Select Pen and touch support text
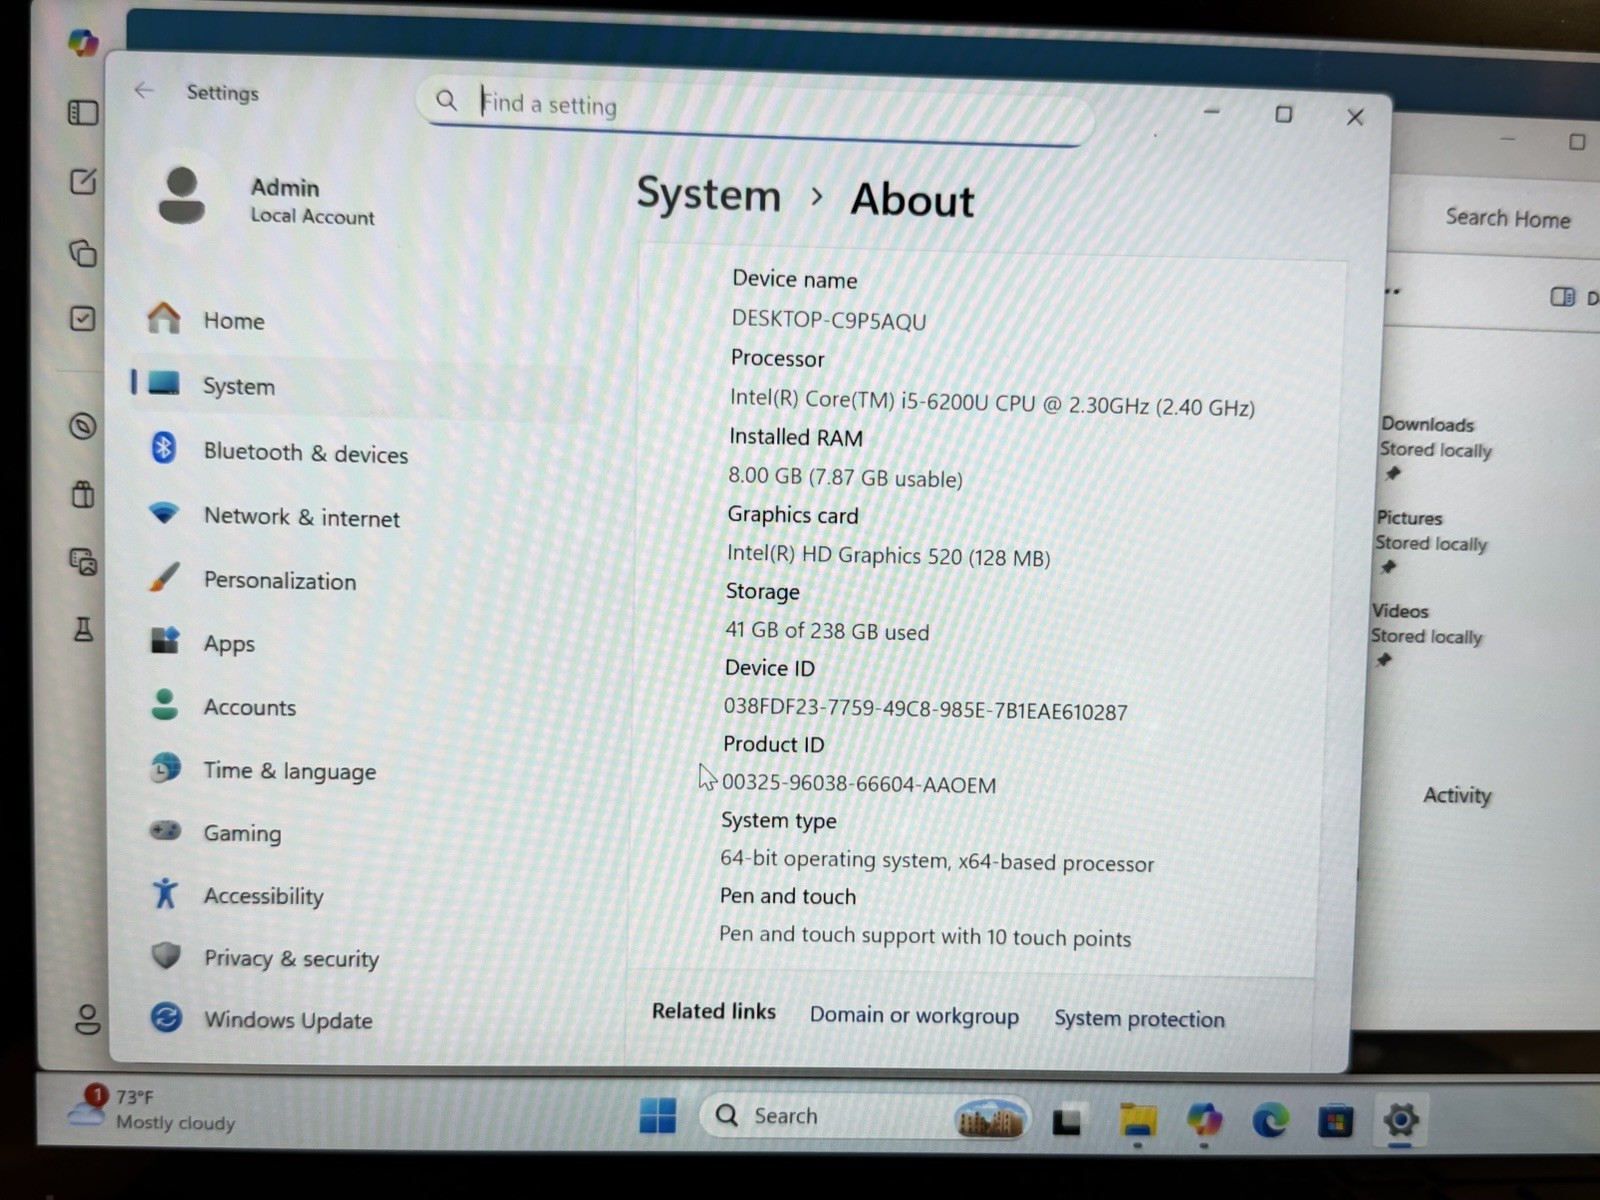 (x=925, y=936)
